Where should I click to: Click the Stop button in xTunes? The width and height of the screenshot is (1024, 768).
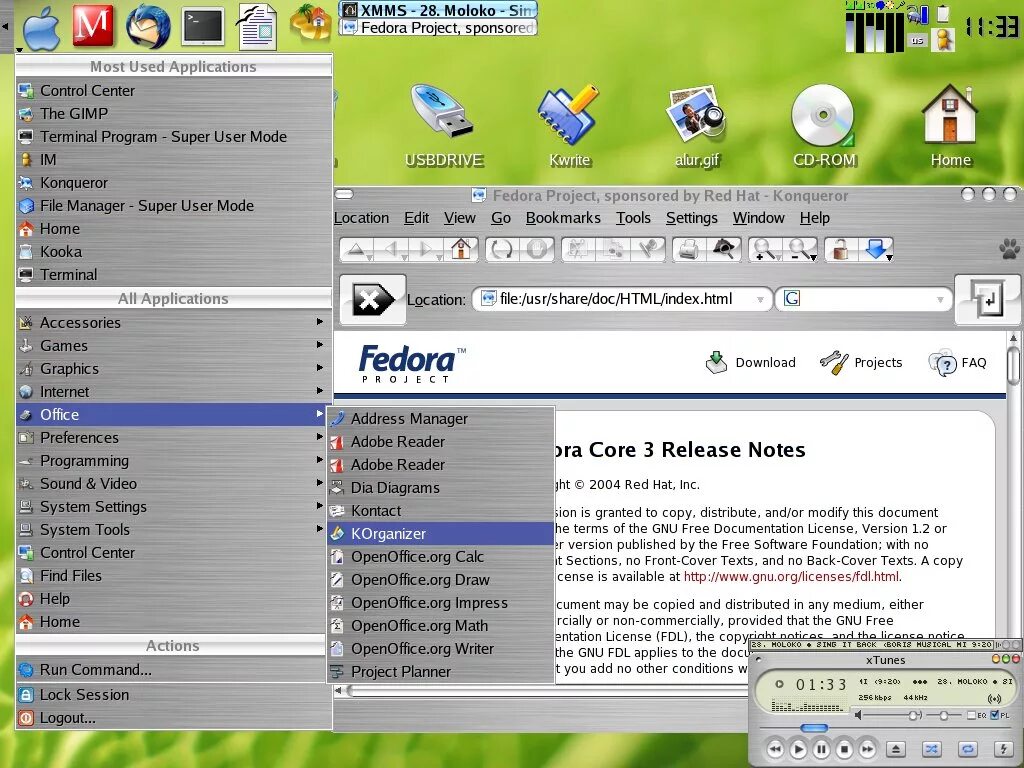(x=844, y=749)
